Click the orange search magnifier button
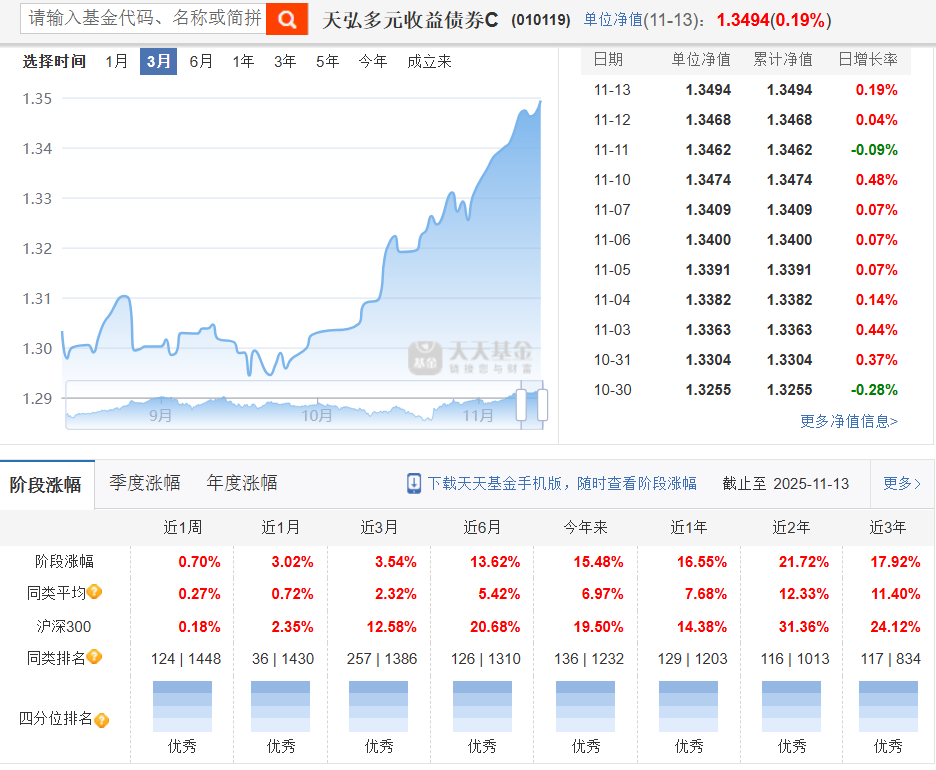 pos(287,19)
